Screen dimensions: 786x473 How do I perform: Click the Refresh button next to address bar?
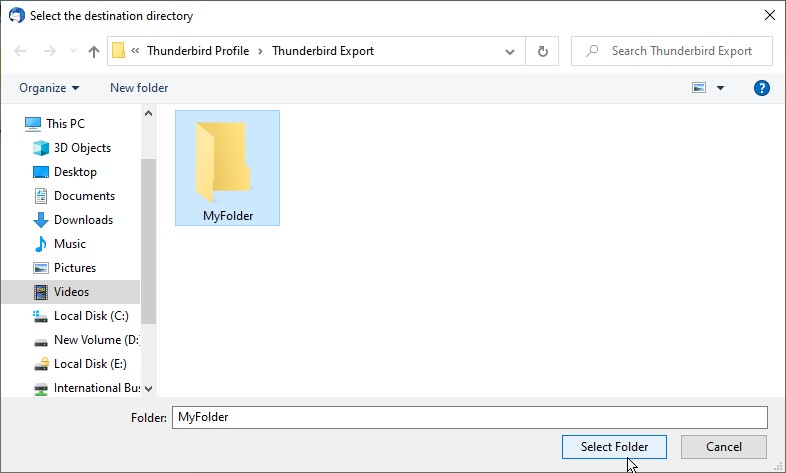point(542,51)
